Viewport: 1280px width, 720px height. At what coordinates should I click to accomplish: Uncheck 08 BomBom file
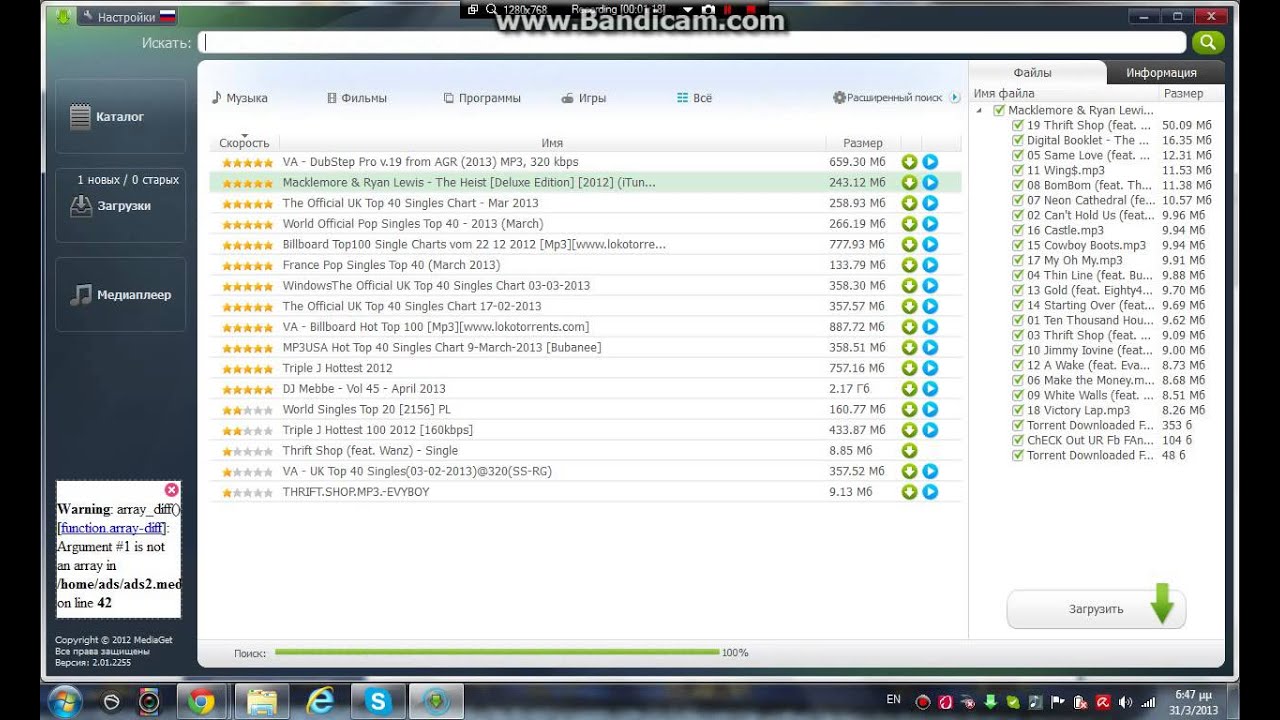coord(1018,186)
